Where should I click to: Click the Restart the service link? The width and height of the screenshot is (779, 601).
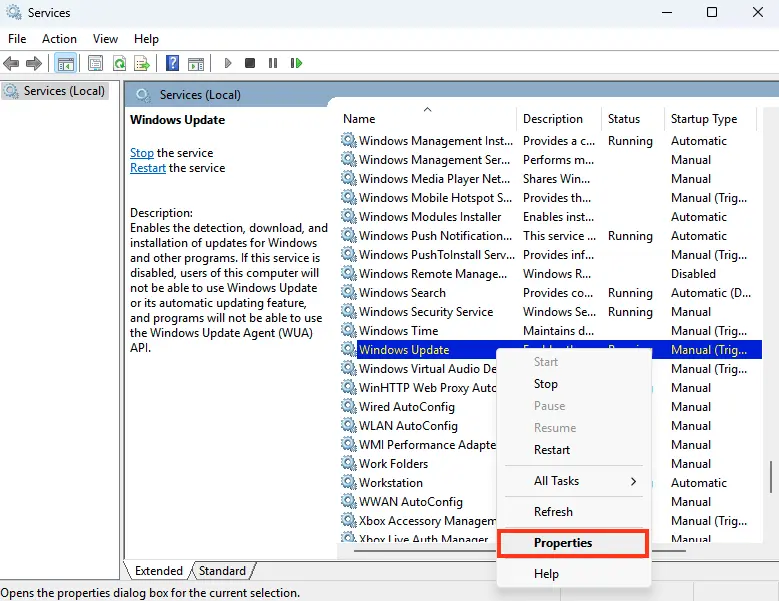point(148,168)
